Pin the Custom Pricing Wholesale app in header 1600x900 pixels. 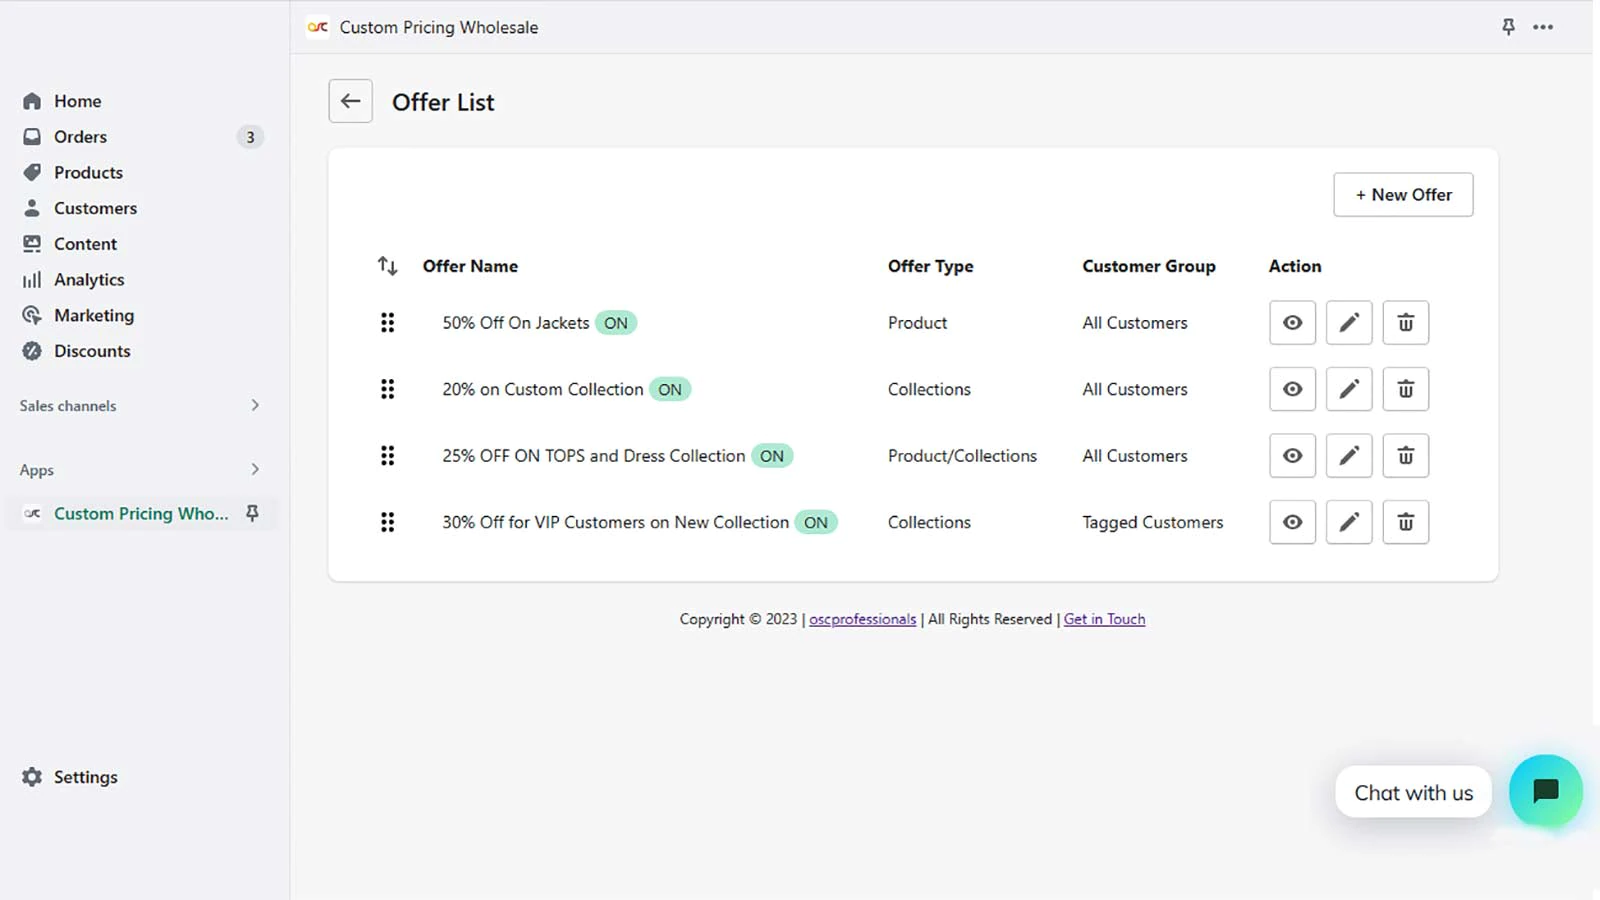point(1508,27)
